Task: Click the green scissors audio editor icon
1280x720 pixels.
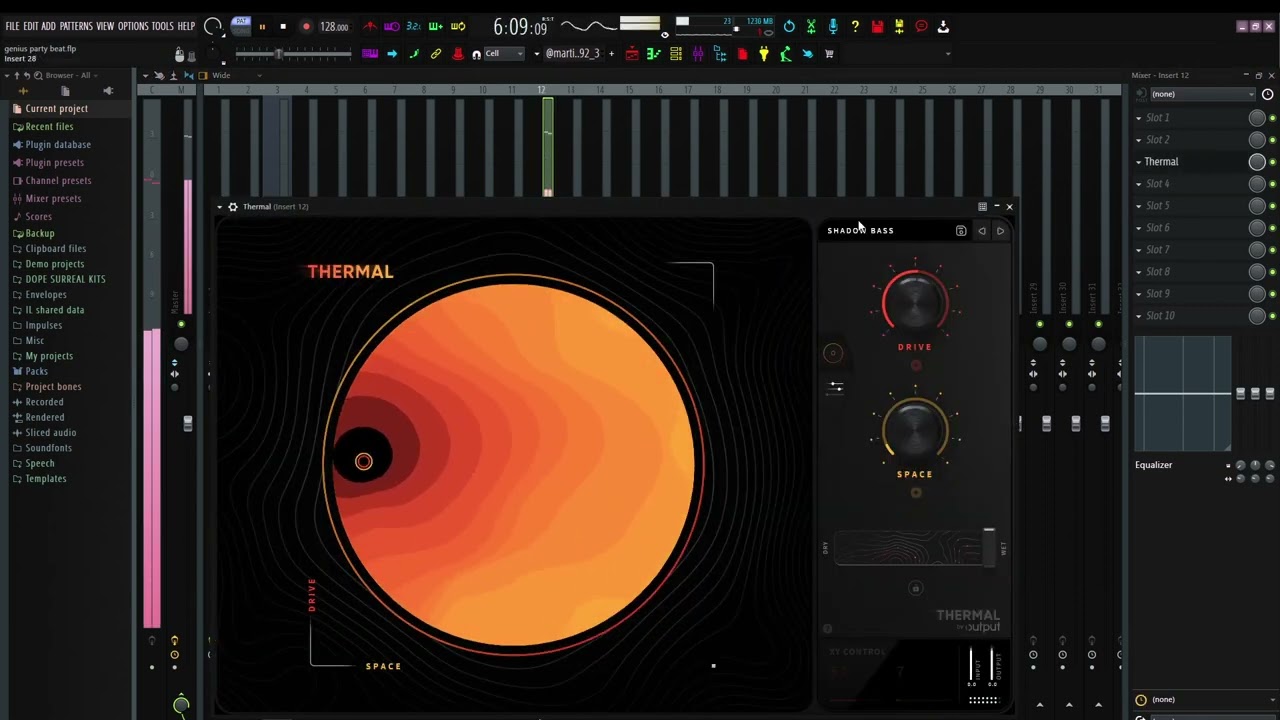Action: coord(811,26)
